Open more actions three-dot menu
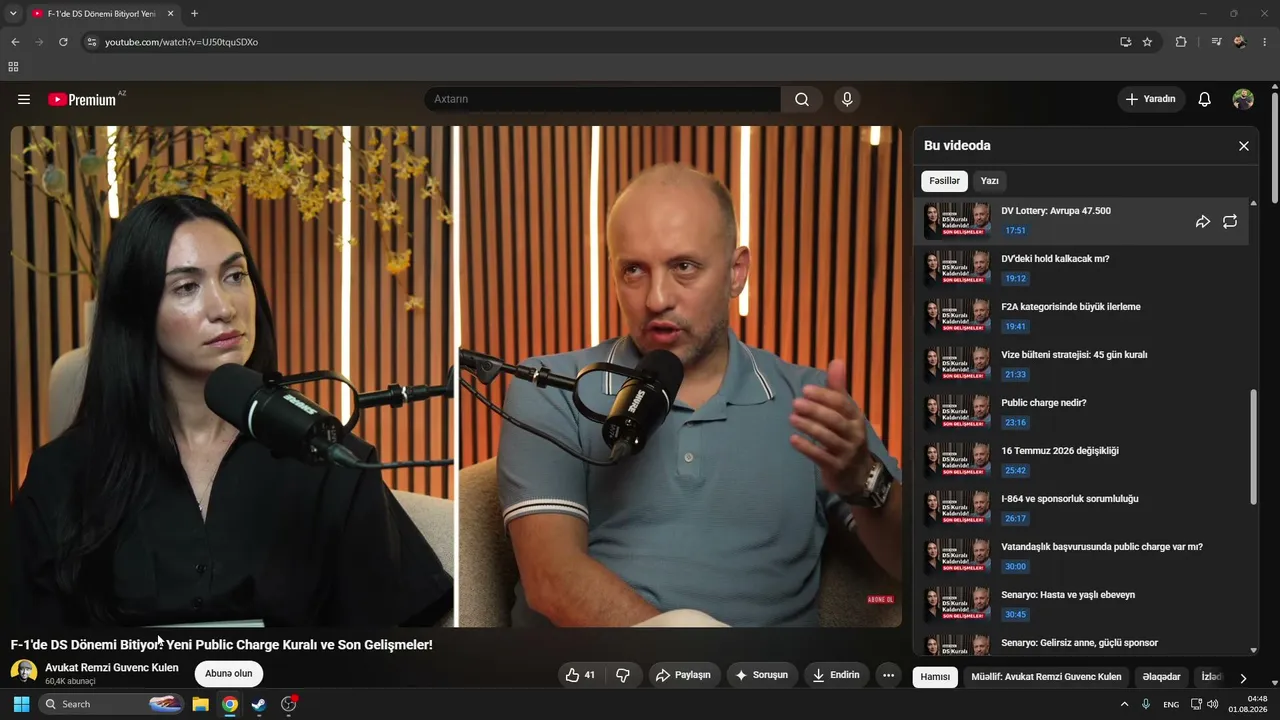The image size is (1280, 720). click(x=888, y=675)
